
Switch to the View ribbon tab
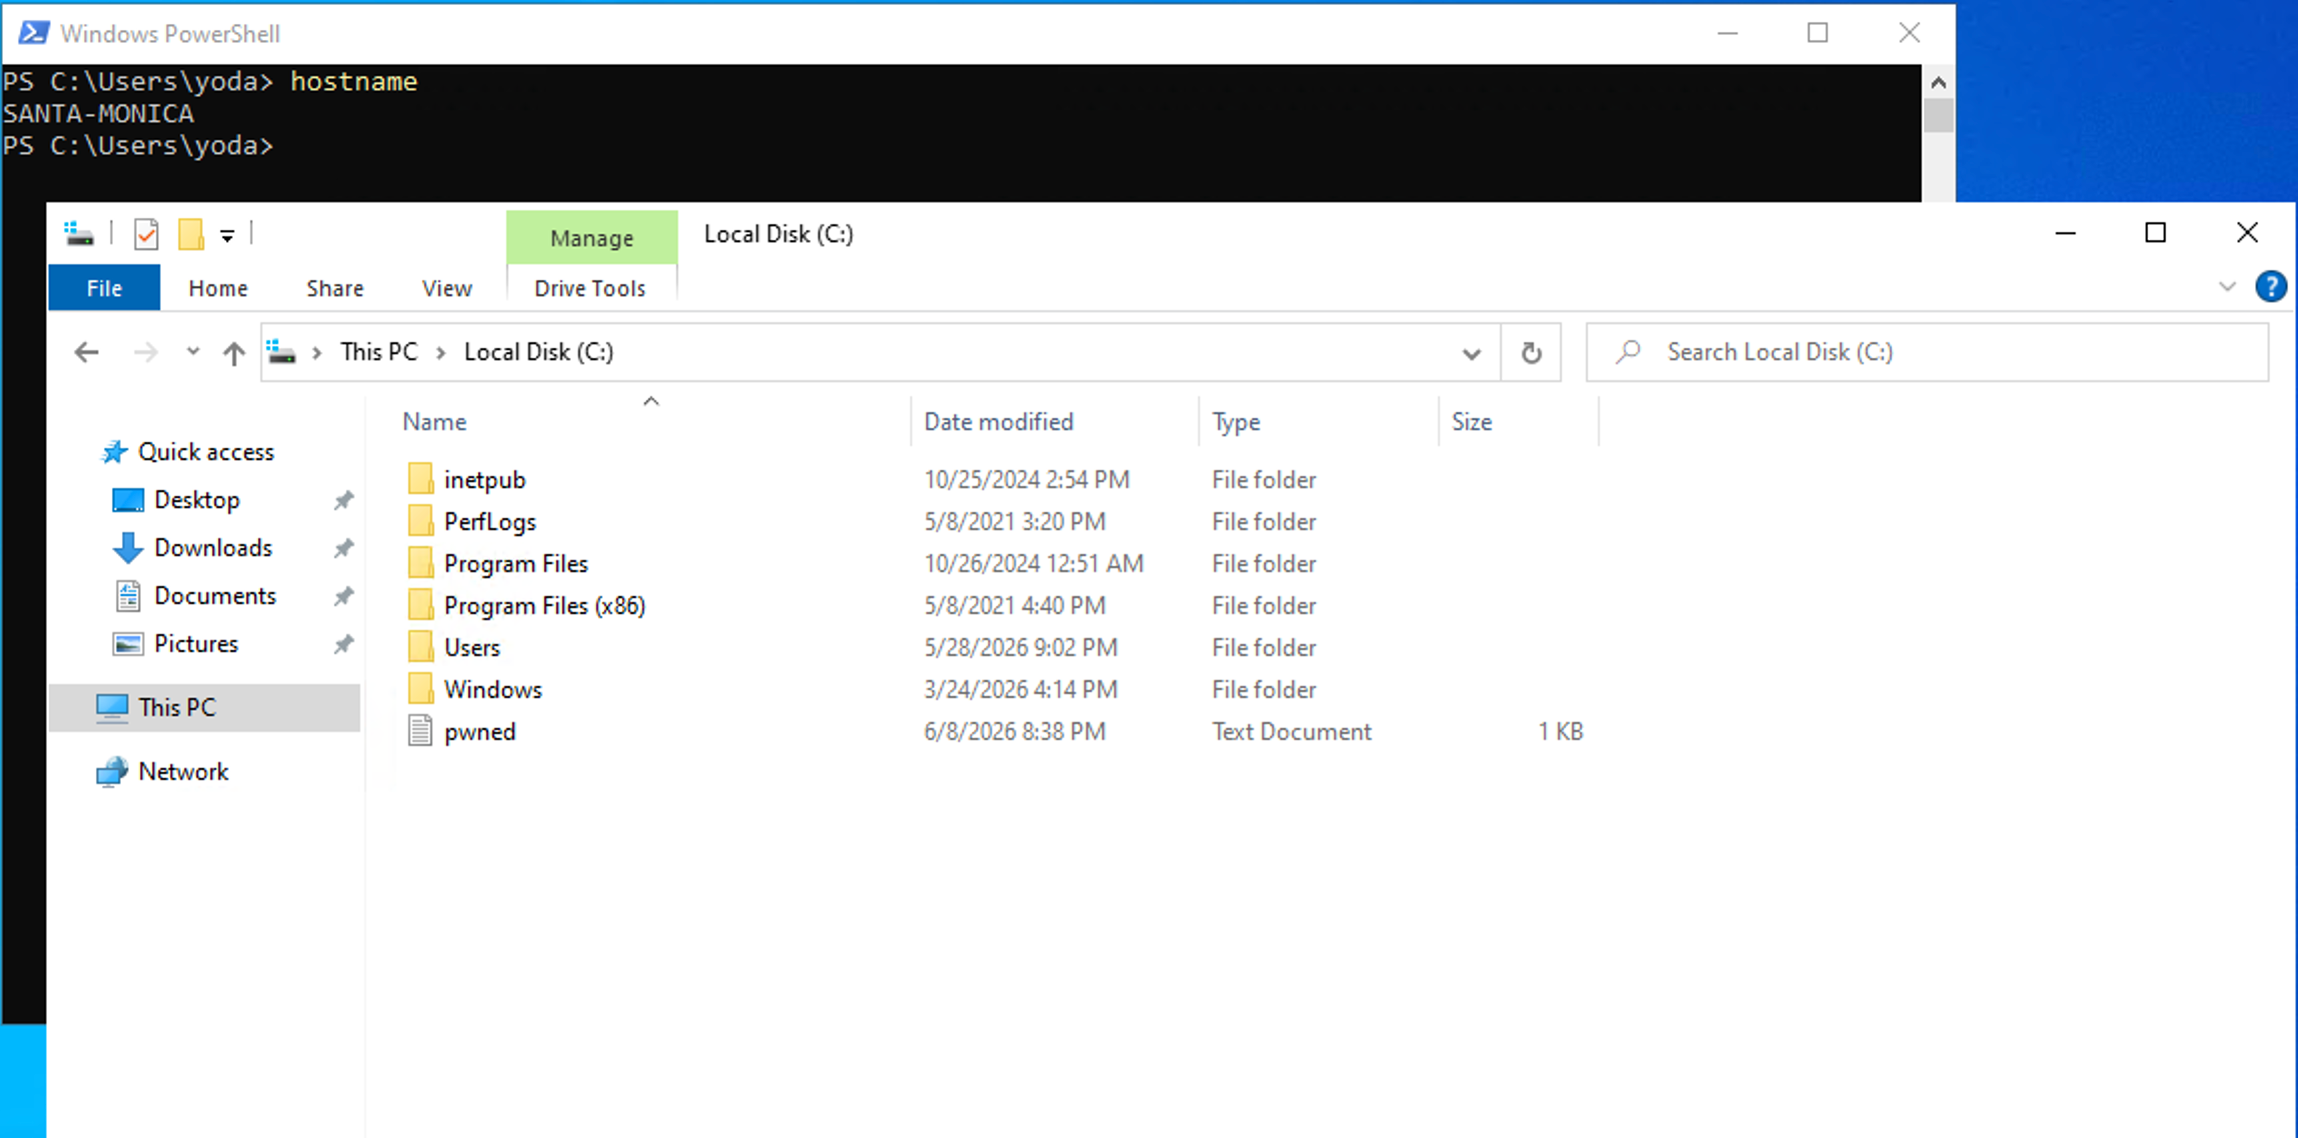pyautogui.click(x=447, y=288)
